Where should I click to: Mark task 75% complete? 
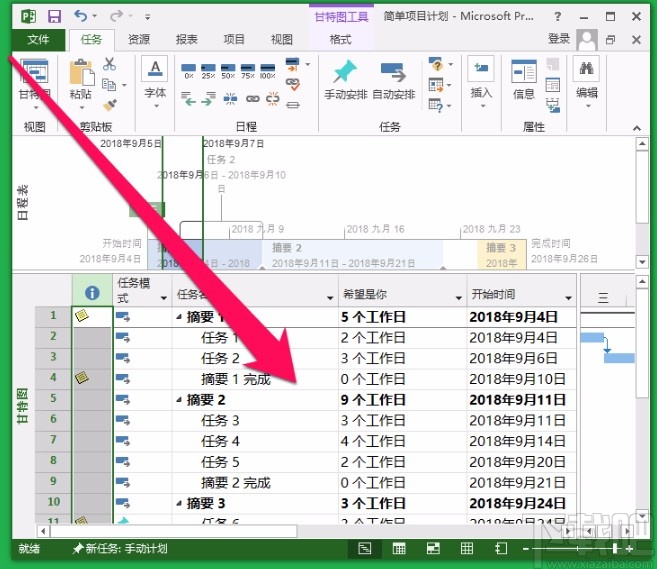248,70
